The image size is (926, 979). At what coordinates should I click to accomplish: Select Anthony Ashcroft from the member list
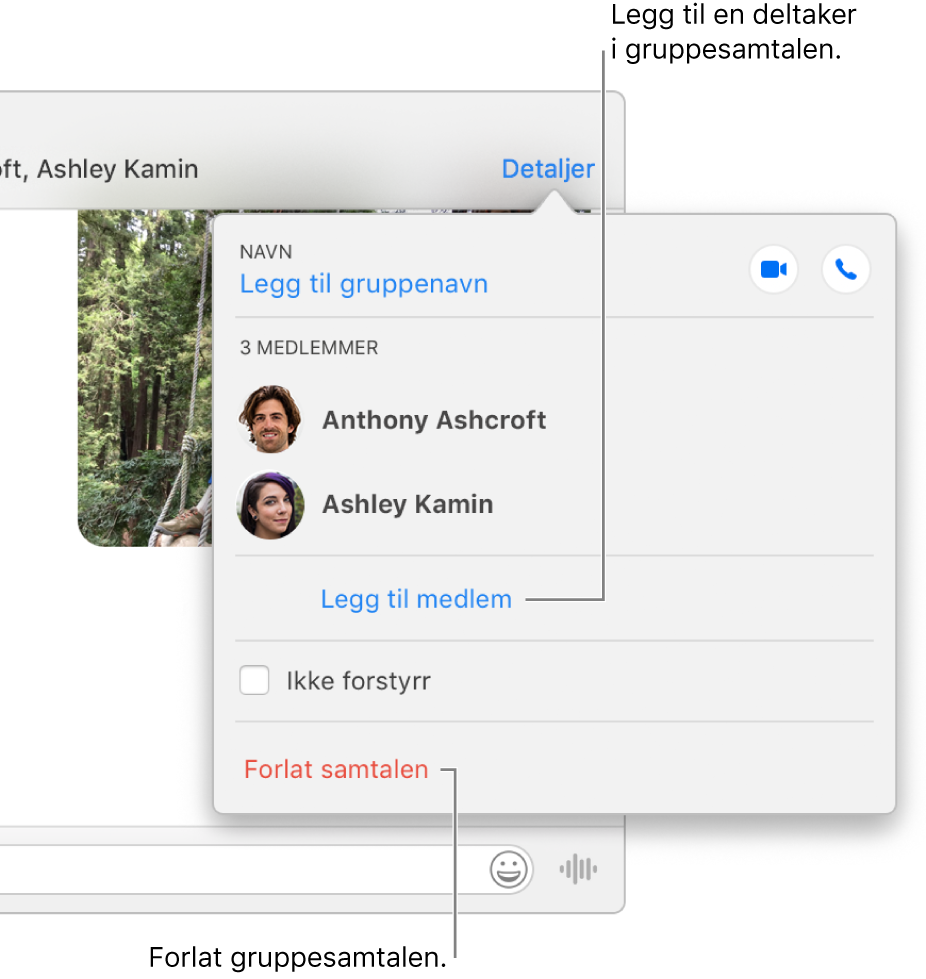click(433, 420)
